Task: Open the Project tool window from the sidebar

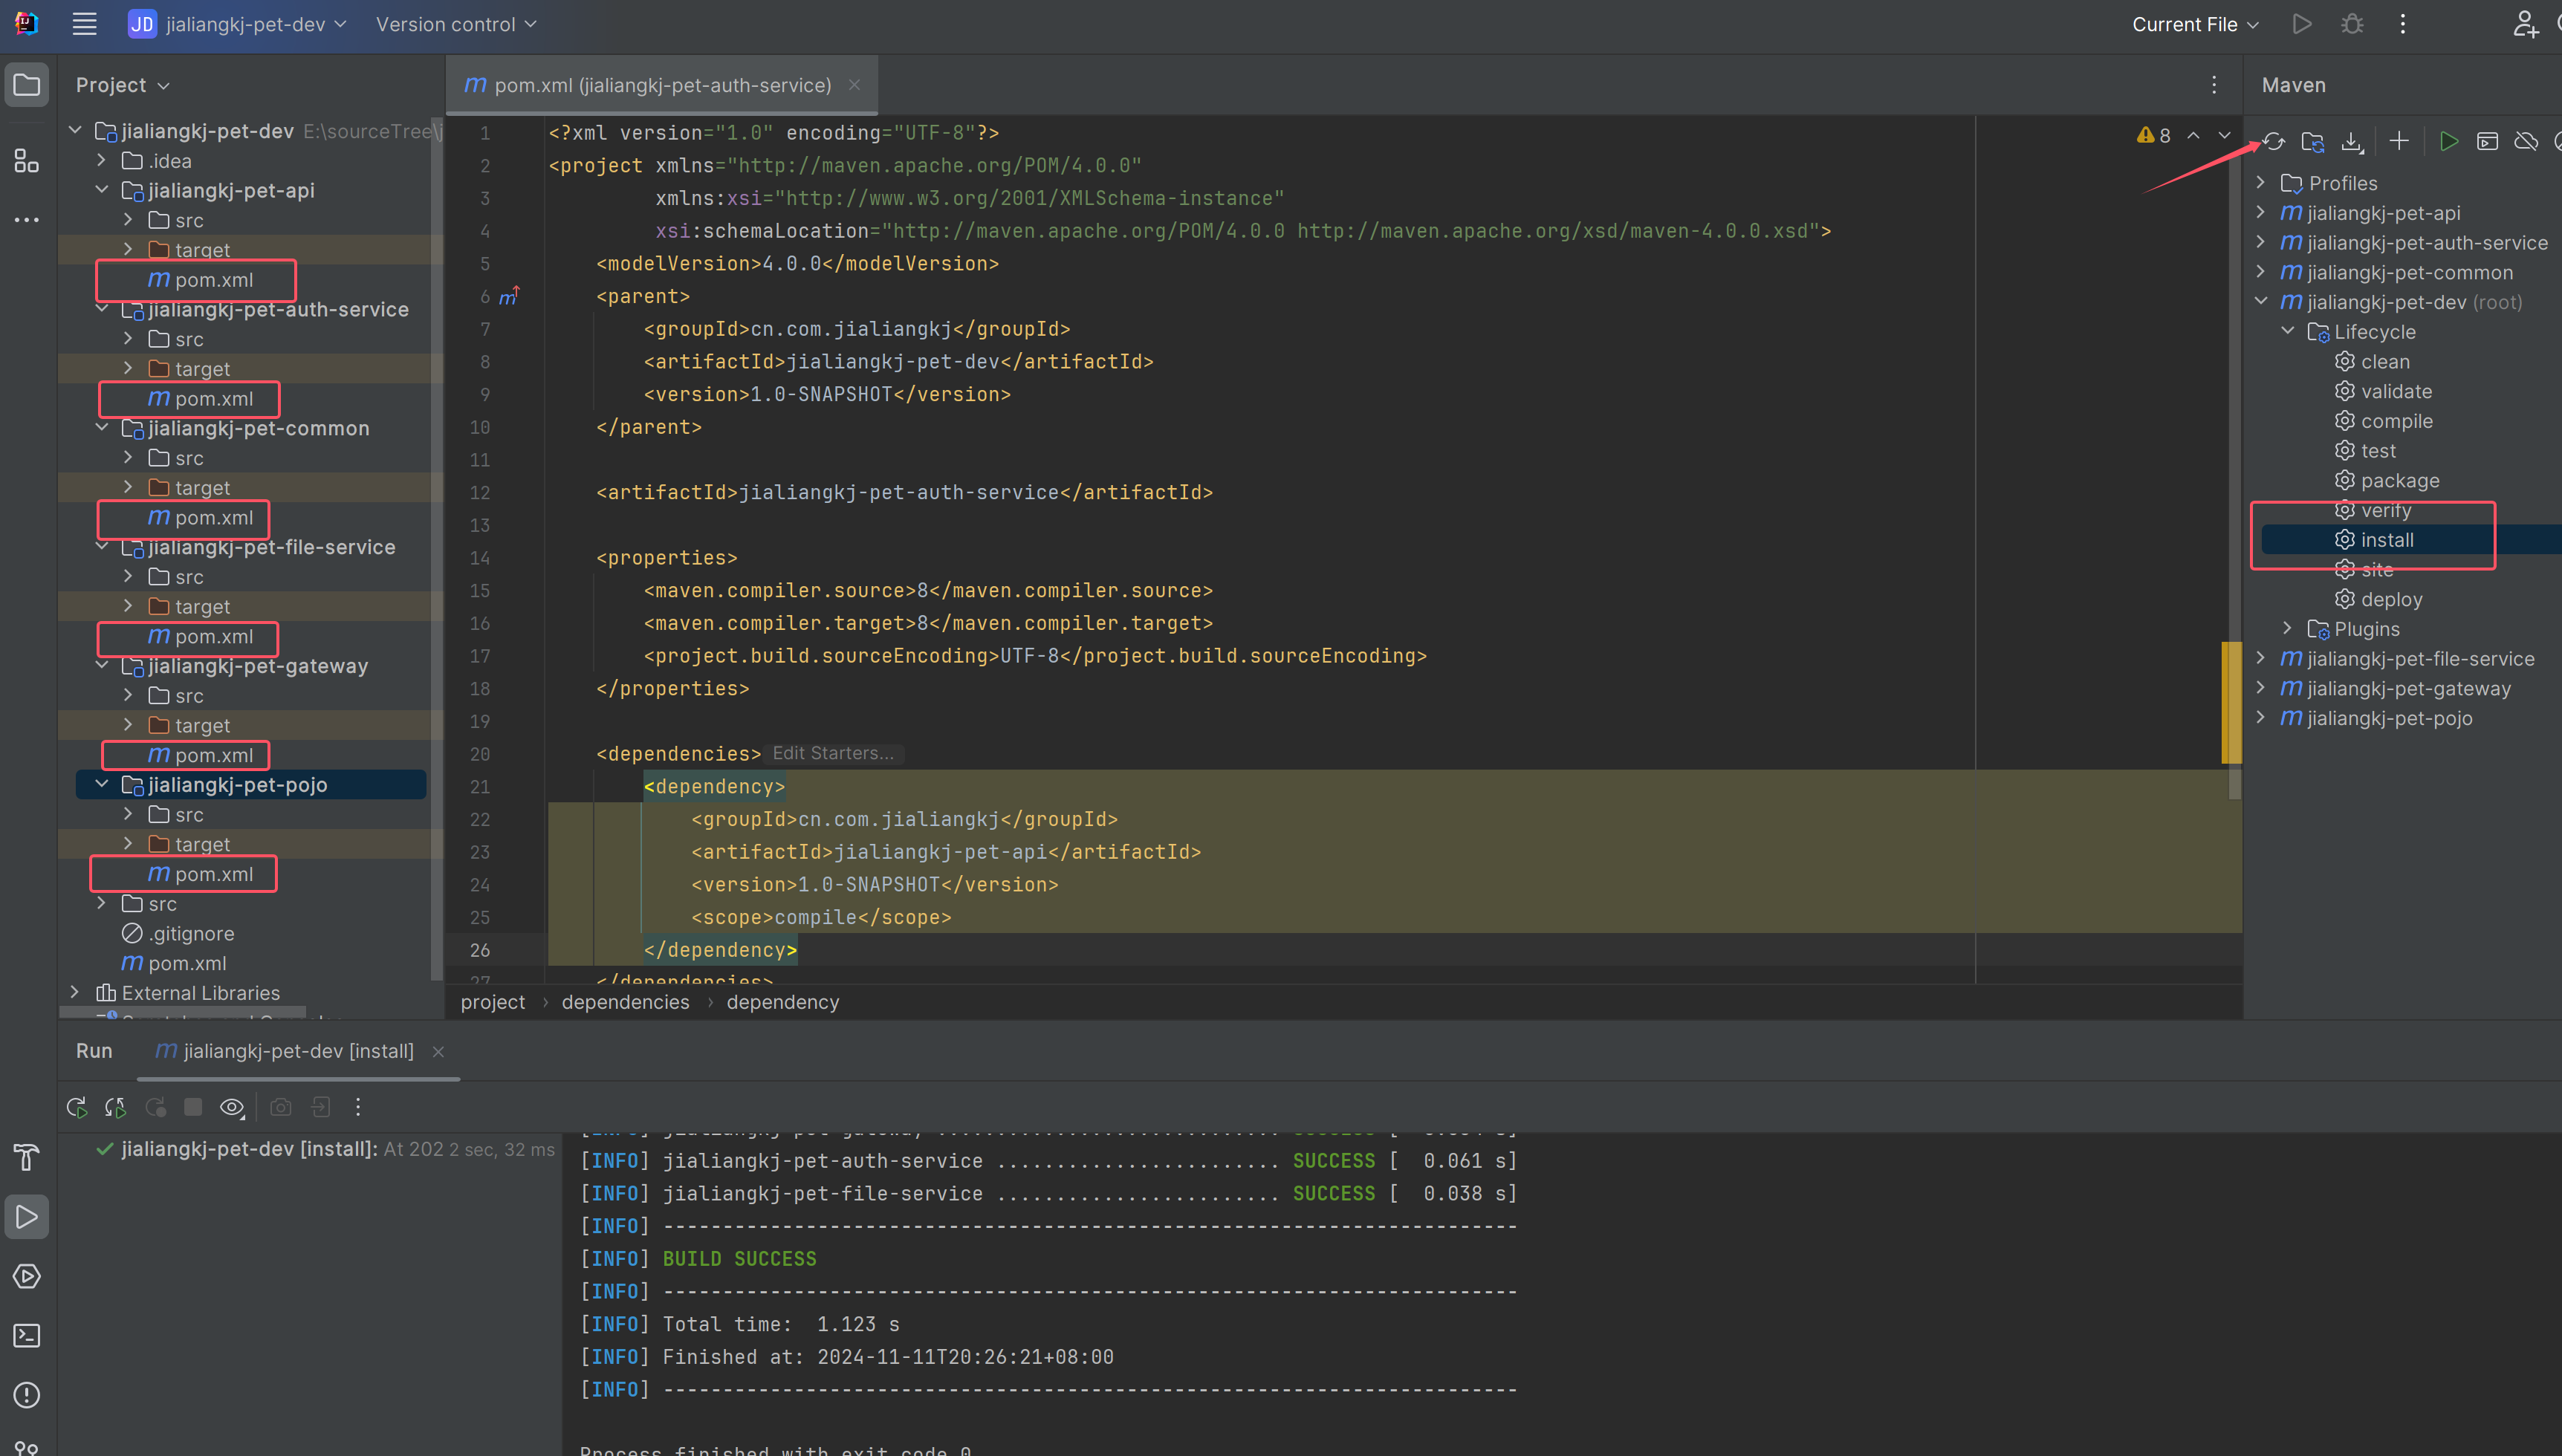Action: tap(27, 85)
